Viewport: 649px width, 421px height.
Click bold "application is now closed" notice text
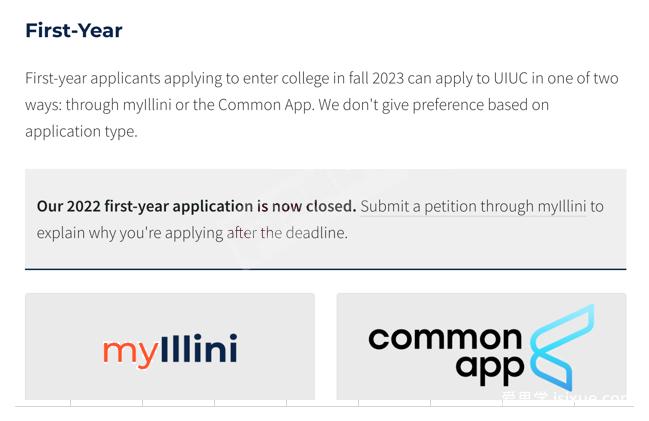coord(264,206)
